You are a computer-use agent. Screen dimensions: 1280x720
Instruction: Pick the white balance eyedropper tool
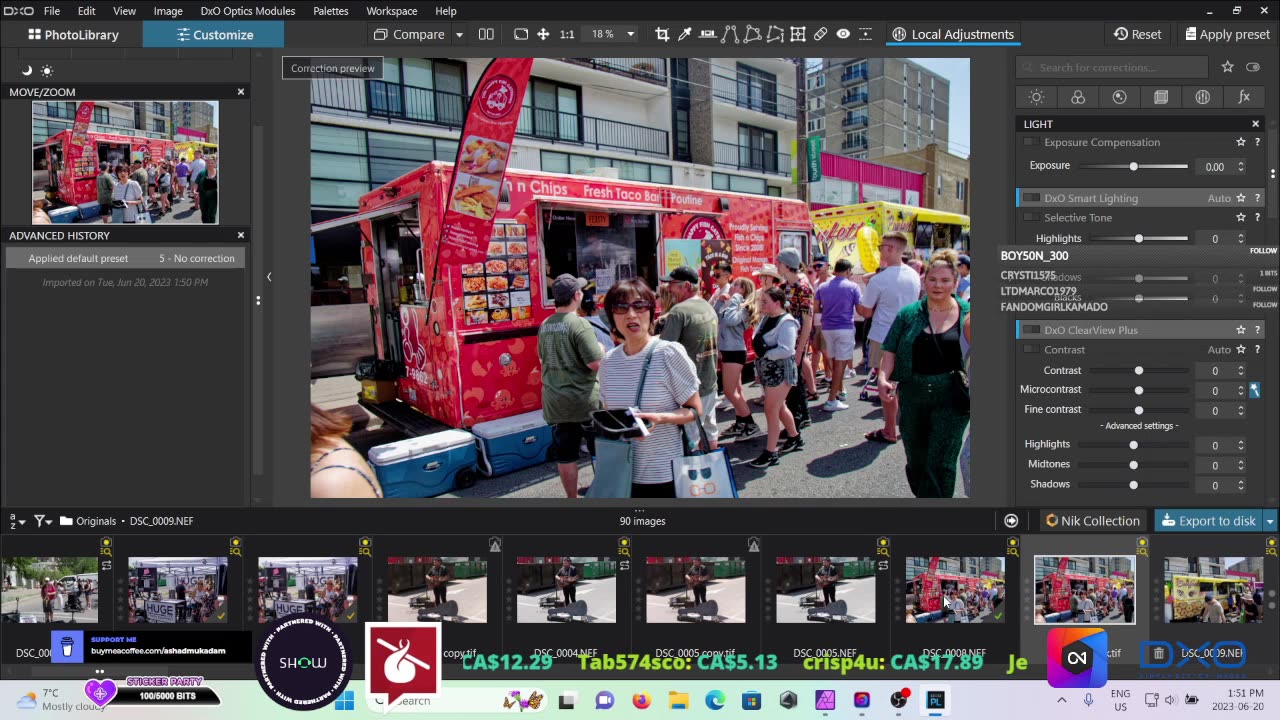tap(685, 34)
